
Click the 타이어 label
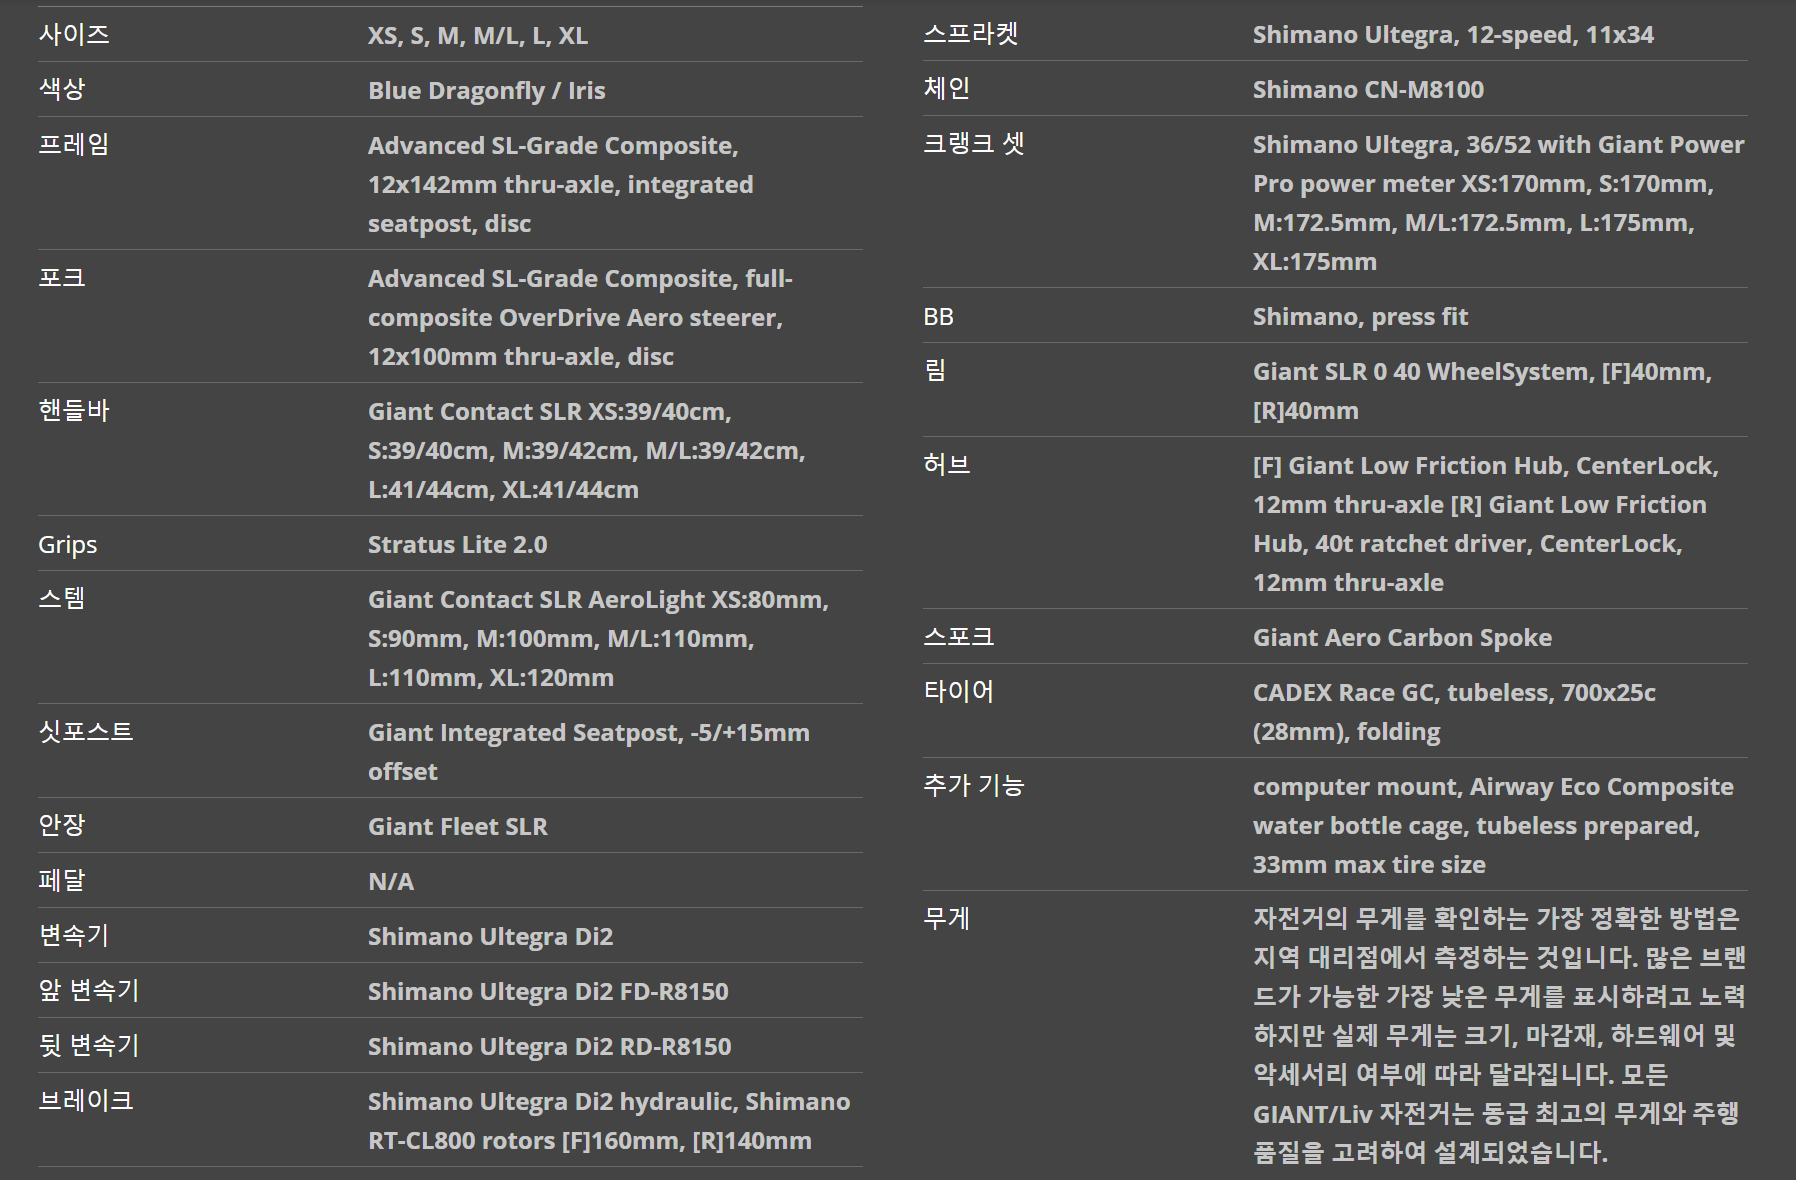point(959,692)
